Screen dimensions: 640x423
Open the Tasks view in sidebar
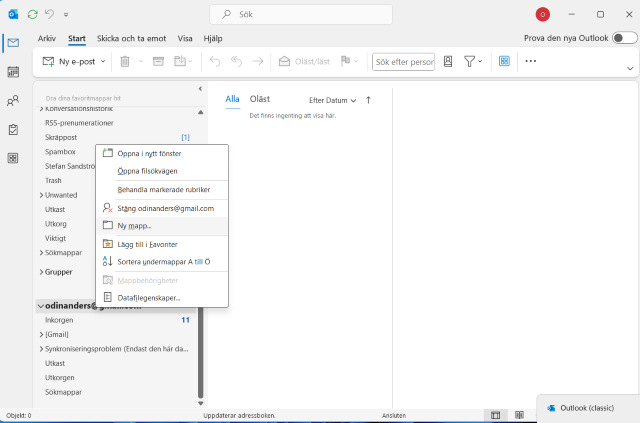click(x=13, y=129)
